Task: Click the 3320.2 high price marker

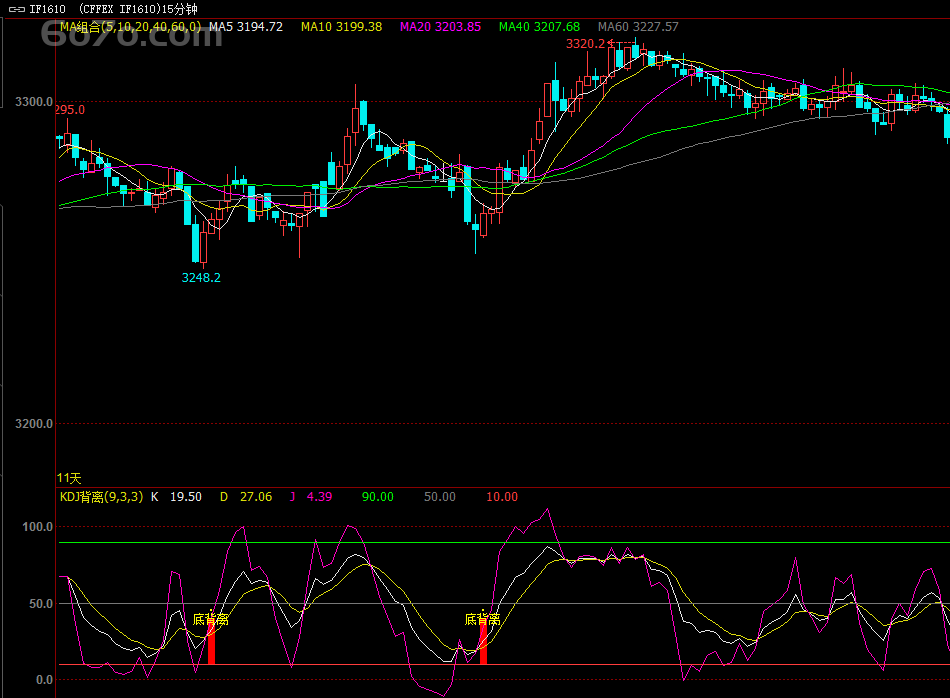Action: pyautogui.click(x=585, y=44)
